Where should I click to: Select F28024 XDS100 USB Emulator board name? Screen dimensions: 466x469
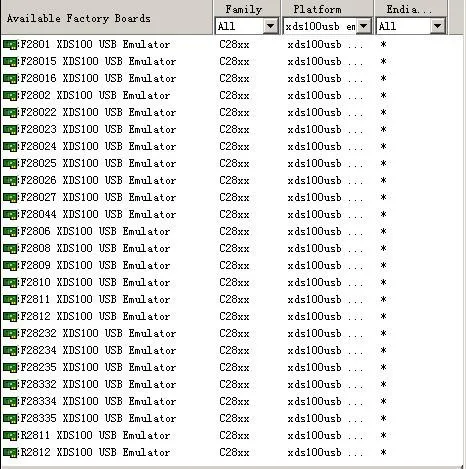[98, 146]
